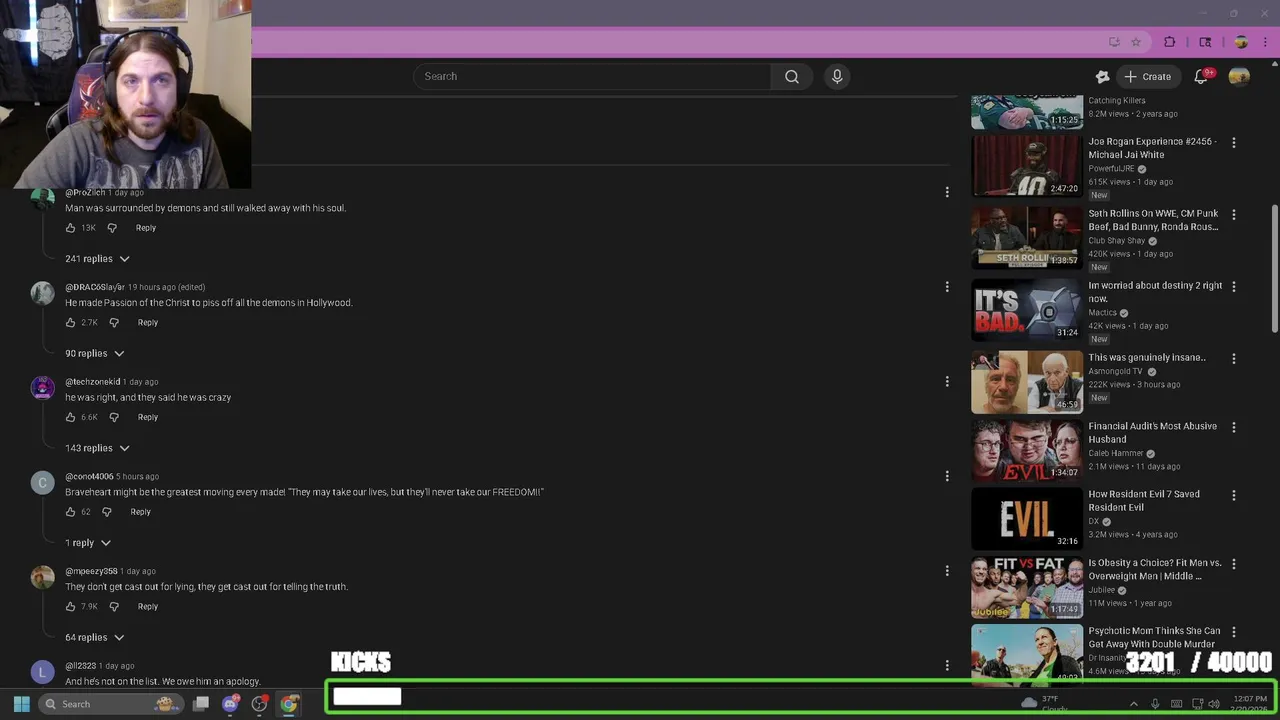Open OBS Studio from the taskbar
Screen dimensions: 1280x720
[x=259, y=704]
